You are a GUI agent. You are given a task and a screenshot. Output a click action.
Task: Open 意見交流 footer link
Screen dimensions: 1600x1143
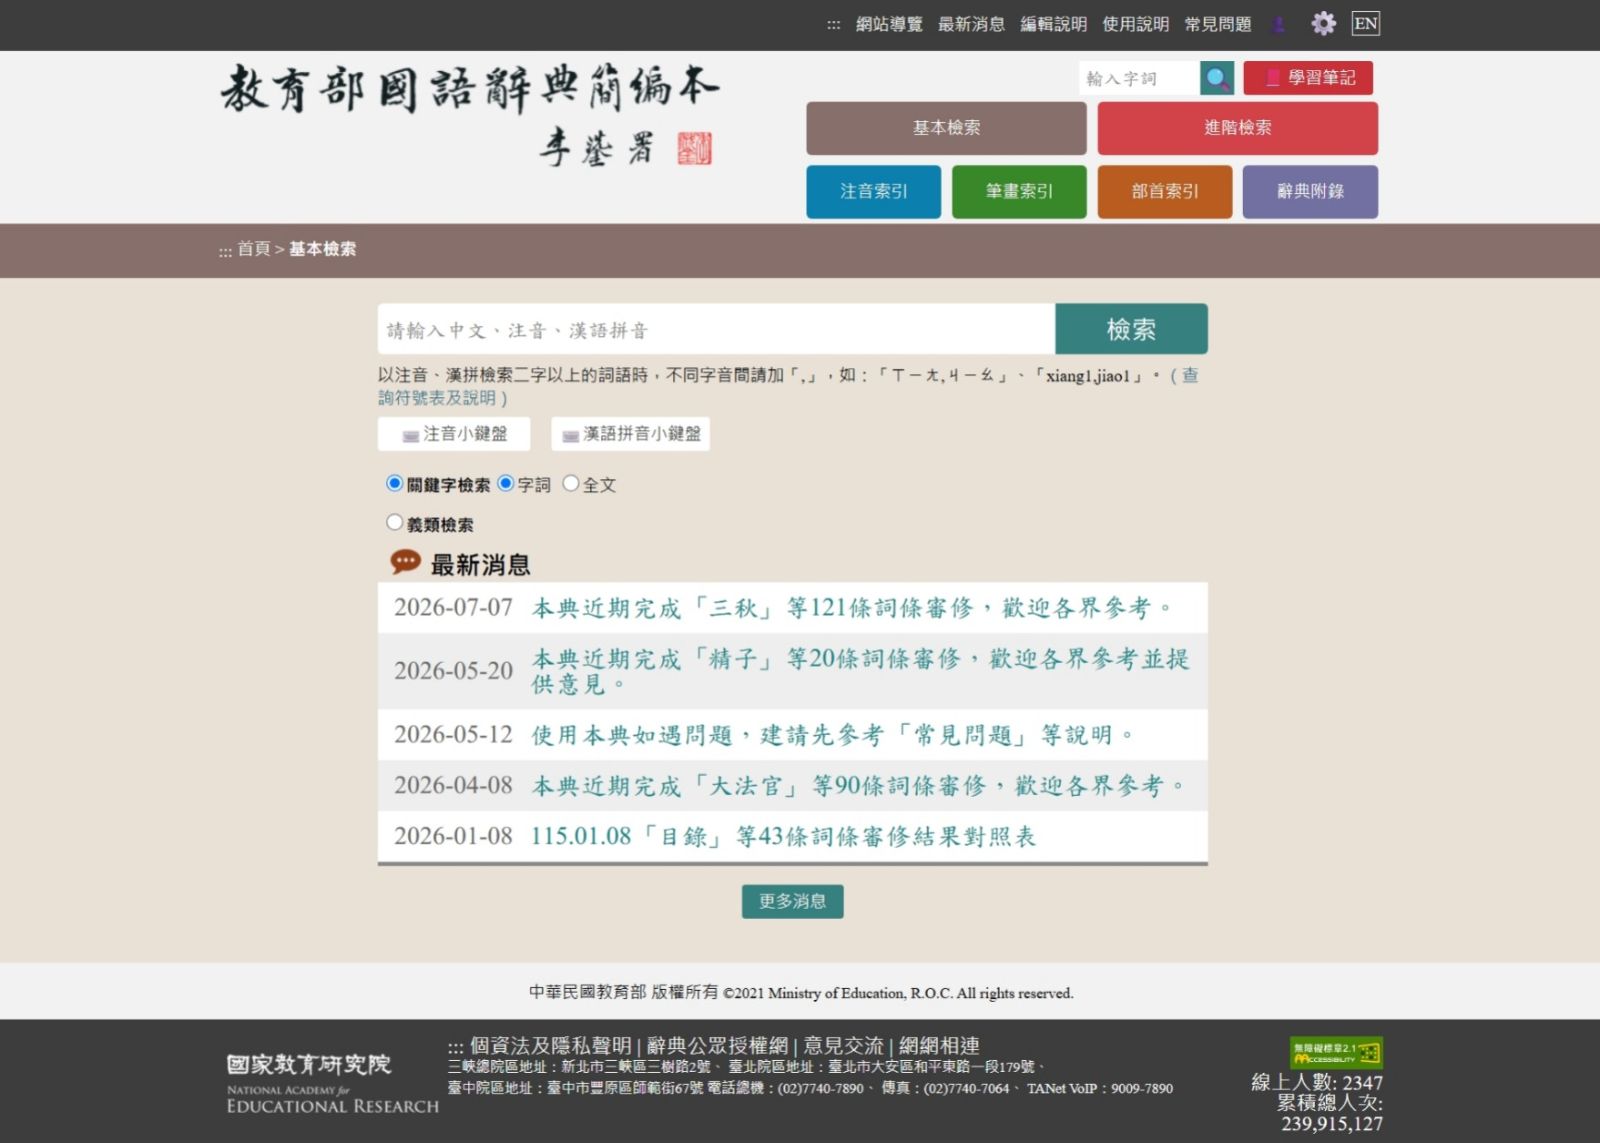[x=843, y=1046]
